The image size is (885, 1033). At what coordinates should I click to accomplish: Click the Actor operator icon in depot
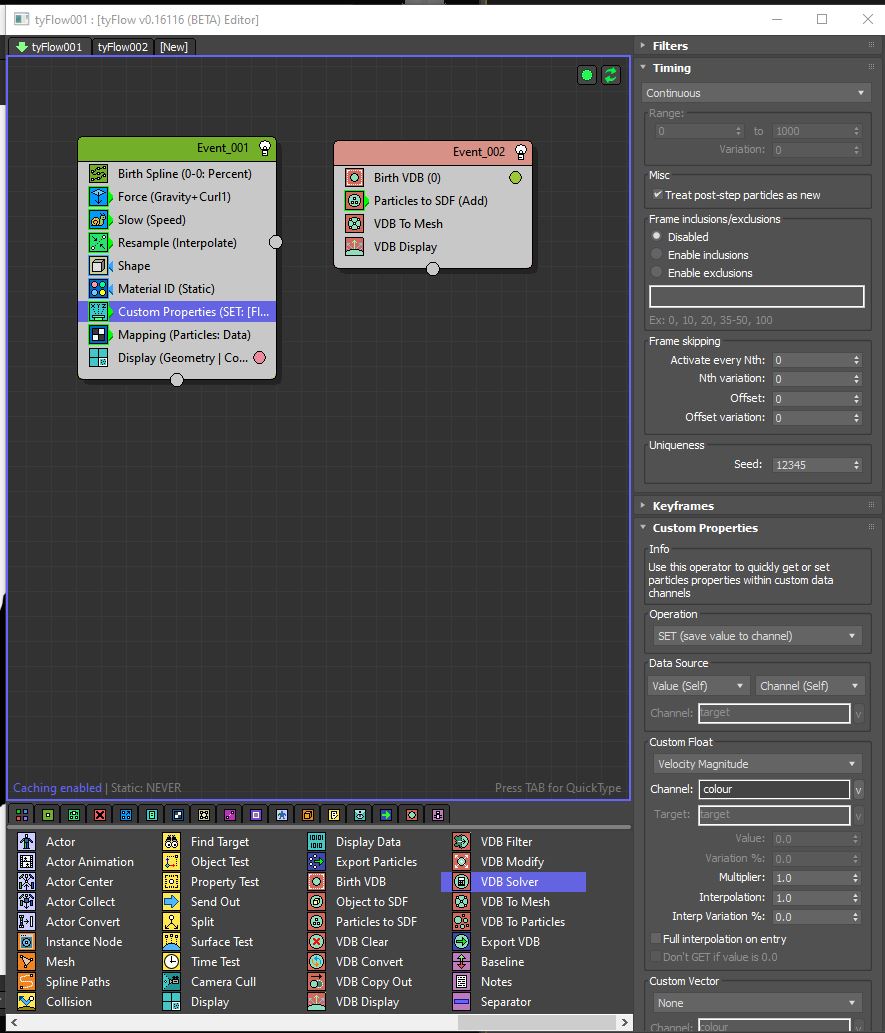(x=26, y=842)
